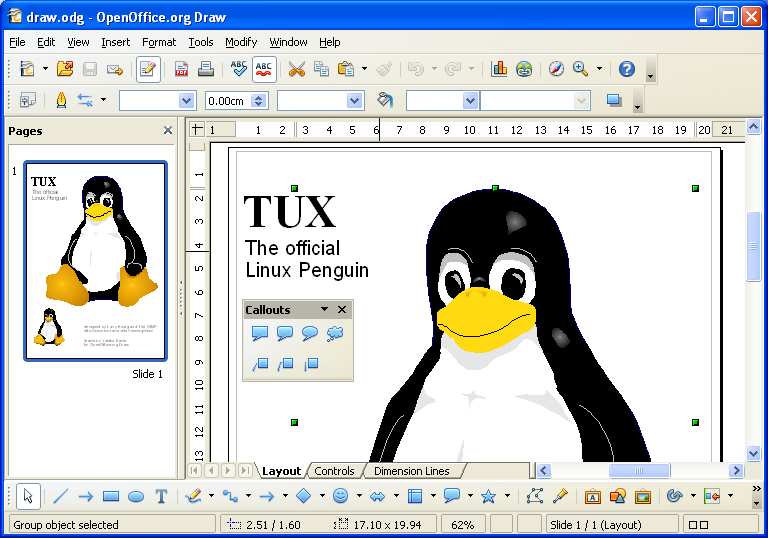Switch to the Dimension Lines tab
768x538 pixels.
[412, 471]
